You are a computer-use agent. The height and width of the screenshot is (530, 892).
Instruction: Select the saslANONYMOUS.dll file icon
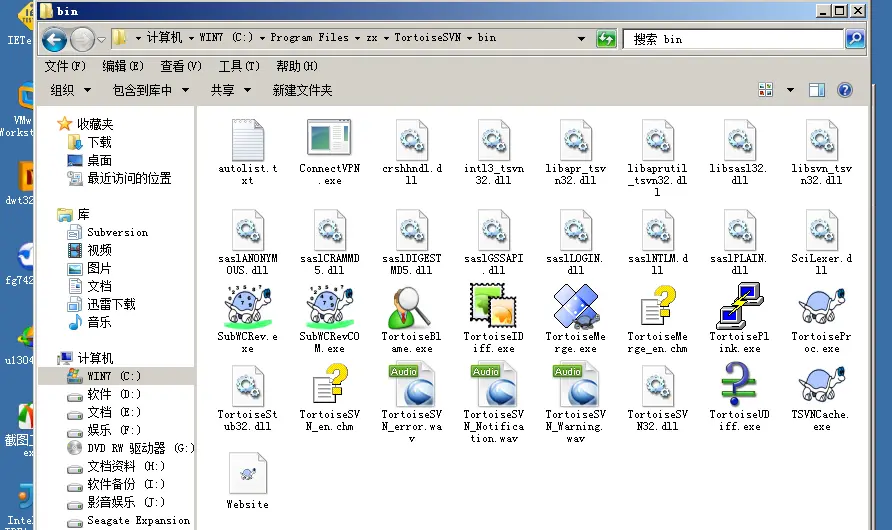tap(247, 230)
